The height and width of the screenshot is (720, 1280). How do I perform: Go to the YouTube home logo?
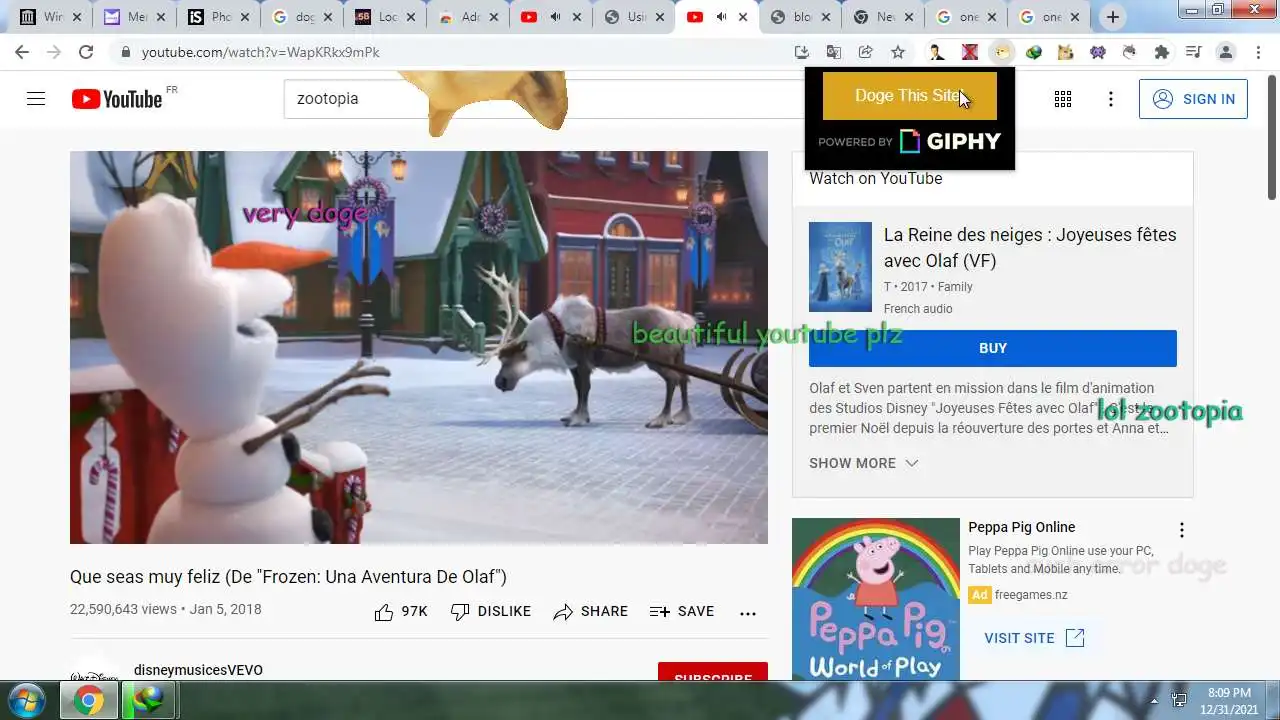[117, 99]
